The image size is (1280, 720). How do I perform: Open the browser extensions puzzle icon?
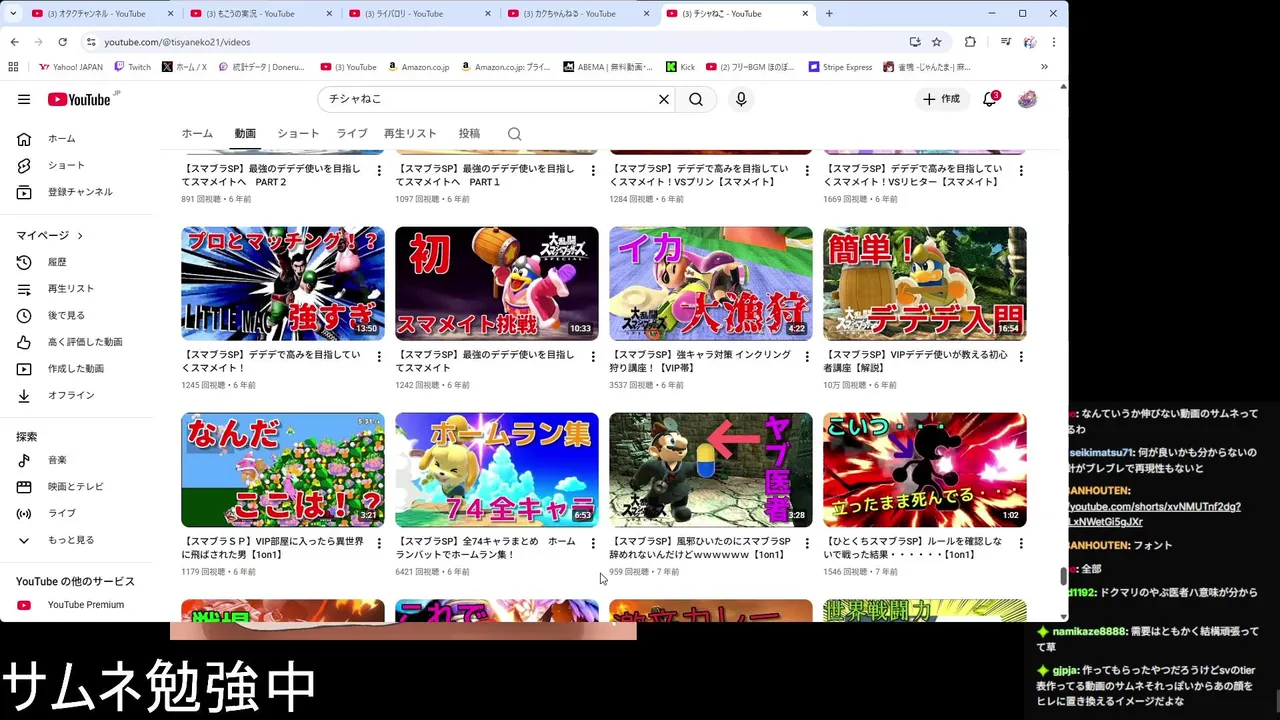(970, 42)
